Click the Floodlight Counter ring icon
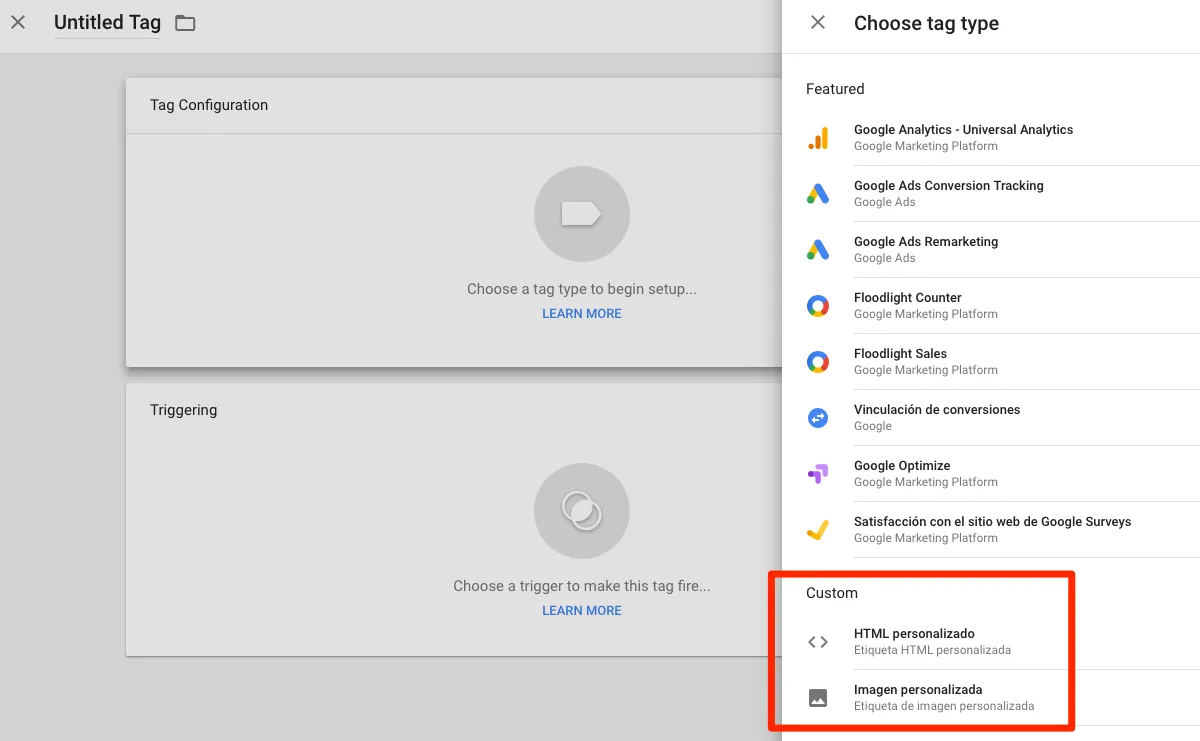 [x=818, y=306]
